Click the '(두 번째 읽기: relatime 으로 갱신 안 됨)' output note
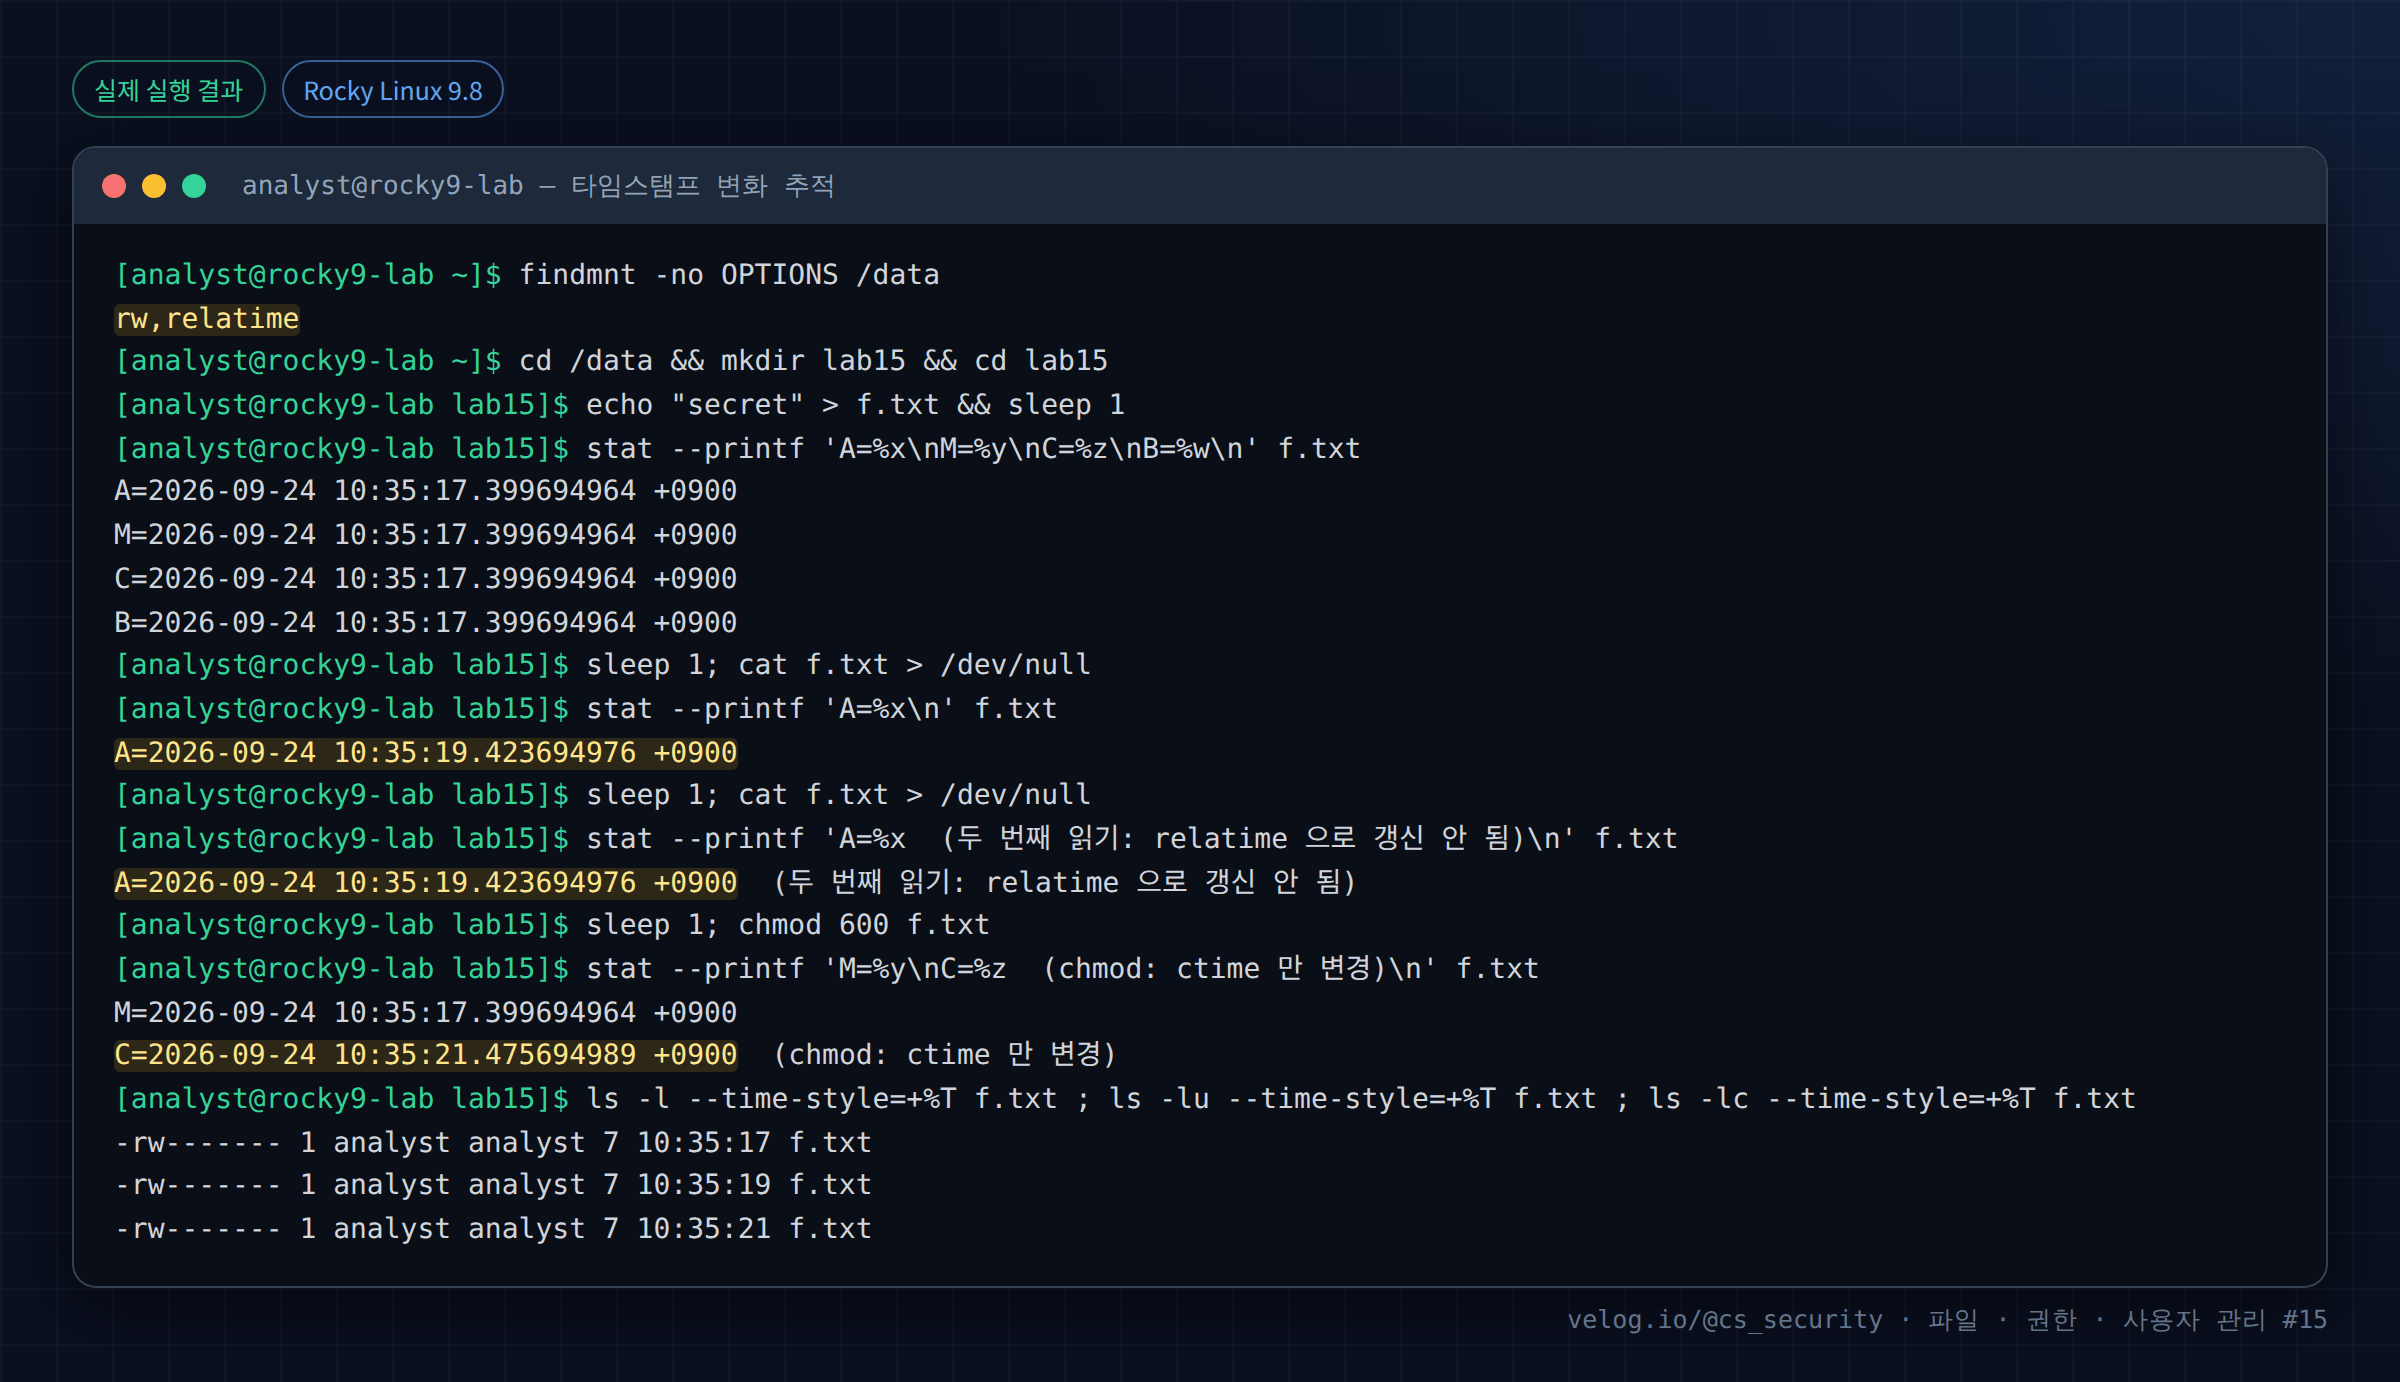This screenshot has width=2400, height=1382. pyautogui.click(x=1064, y=882)
